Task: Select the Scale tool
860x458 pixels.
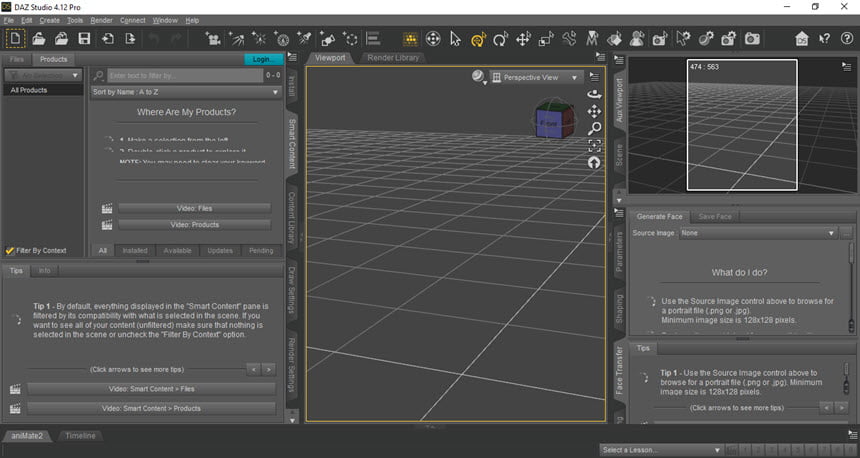Action: coord(546,39)
